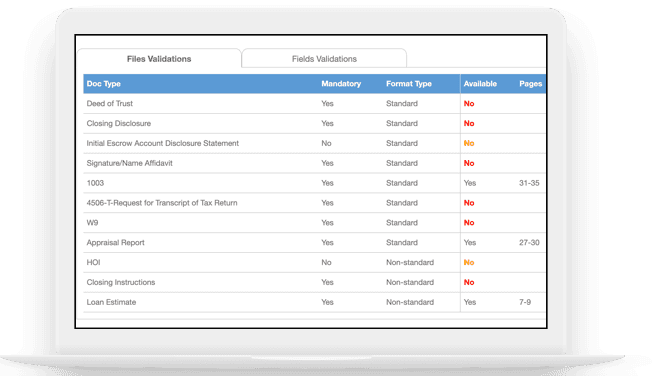Select the Appraisal Report row
This screenshot has height=376, width=656.
[x=315, y=243]
